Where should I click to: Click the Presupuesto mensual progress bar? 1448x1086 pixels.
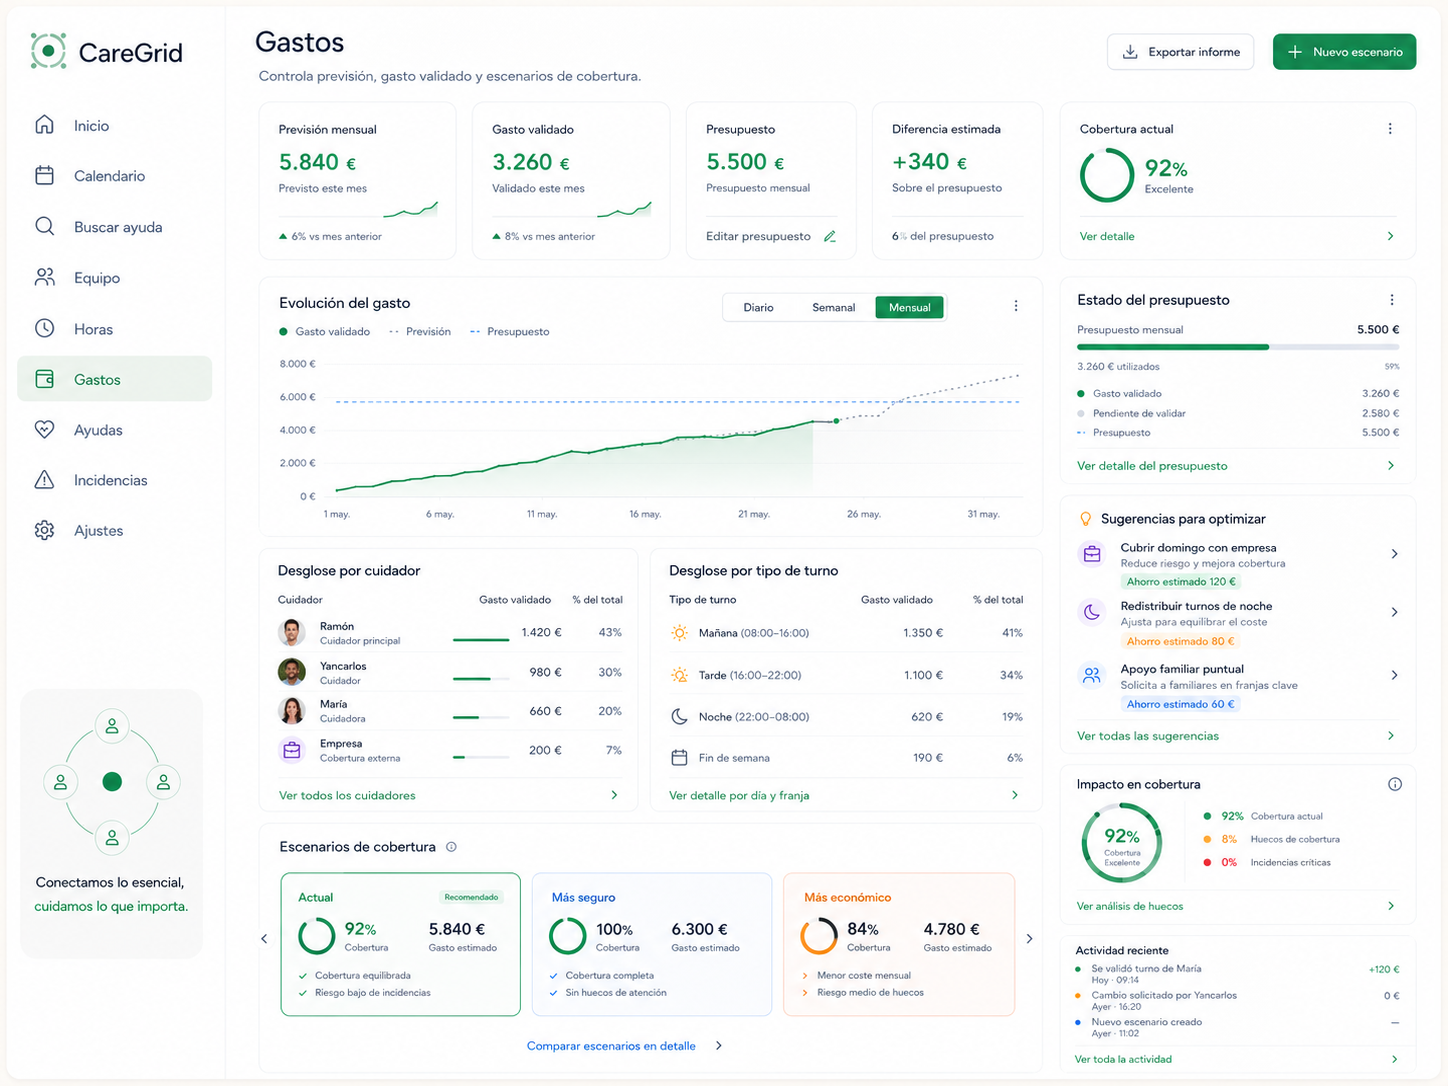pyautogui.click(x=1238, y=347)
